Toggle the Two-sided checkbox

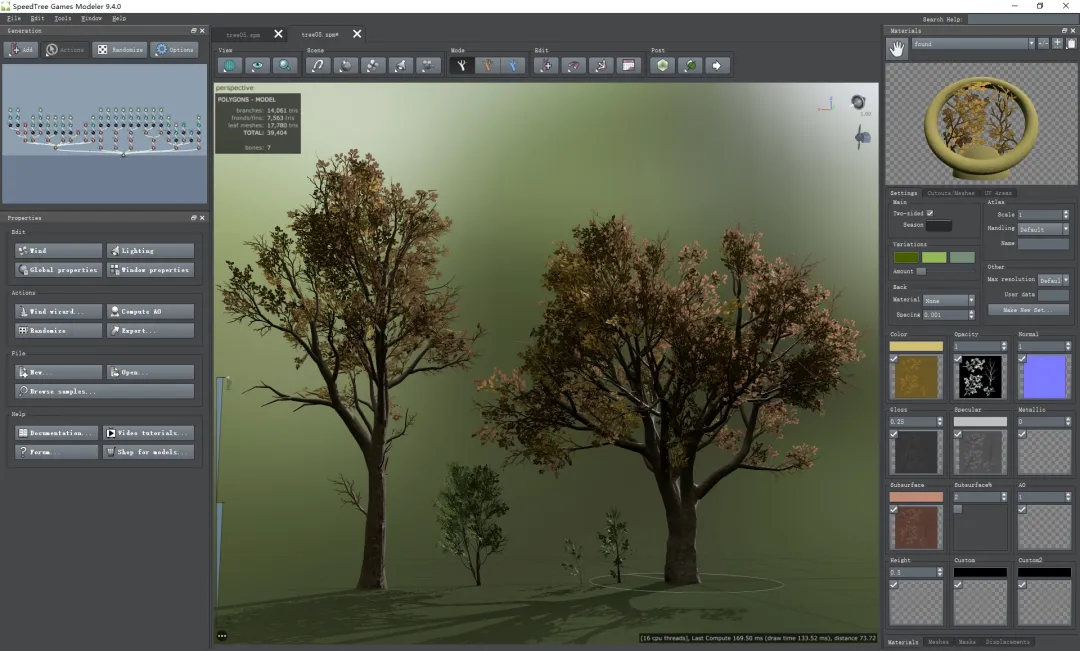click(x=930, y=213)
